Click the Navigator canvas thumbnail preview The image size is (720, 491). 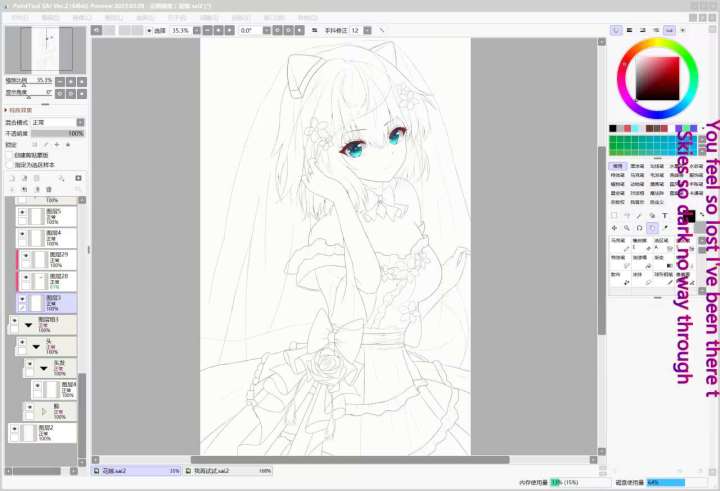coord(45,49)
